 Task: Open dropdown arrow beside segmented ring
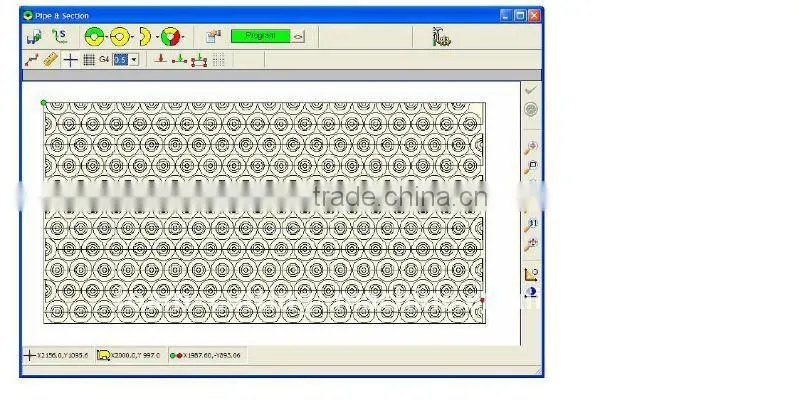coord(183,37)
